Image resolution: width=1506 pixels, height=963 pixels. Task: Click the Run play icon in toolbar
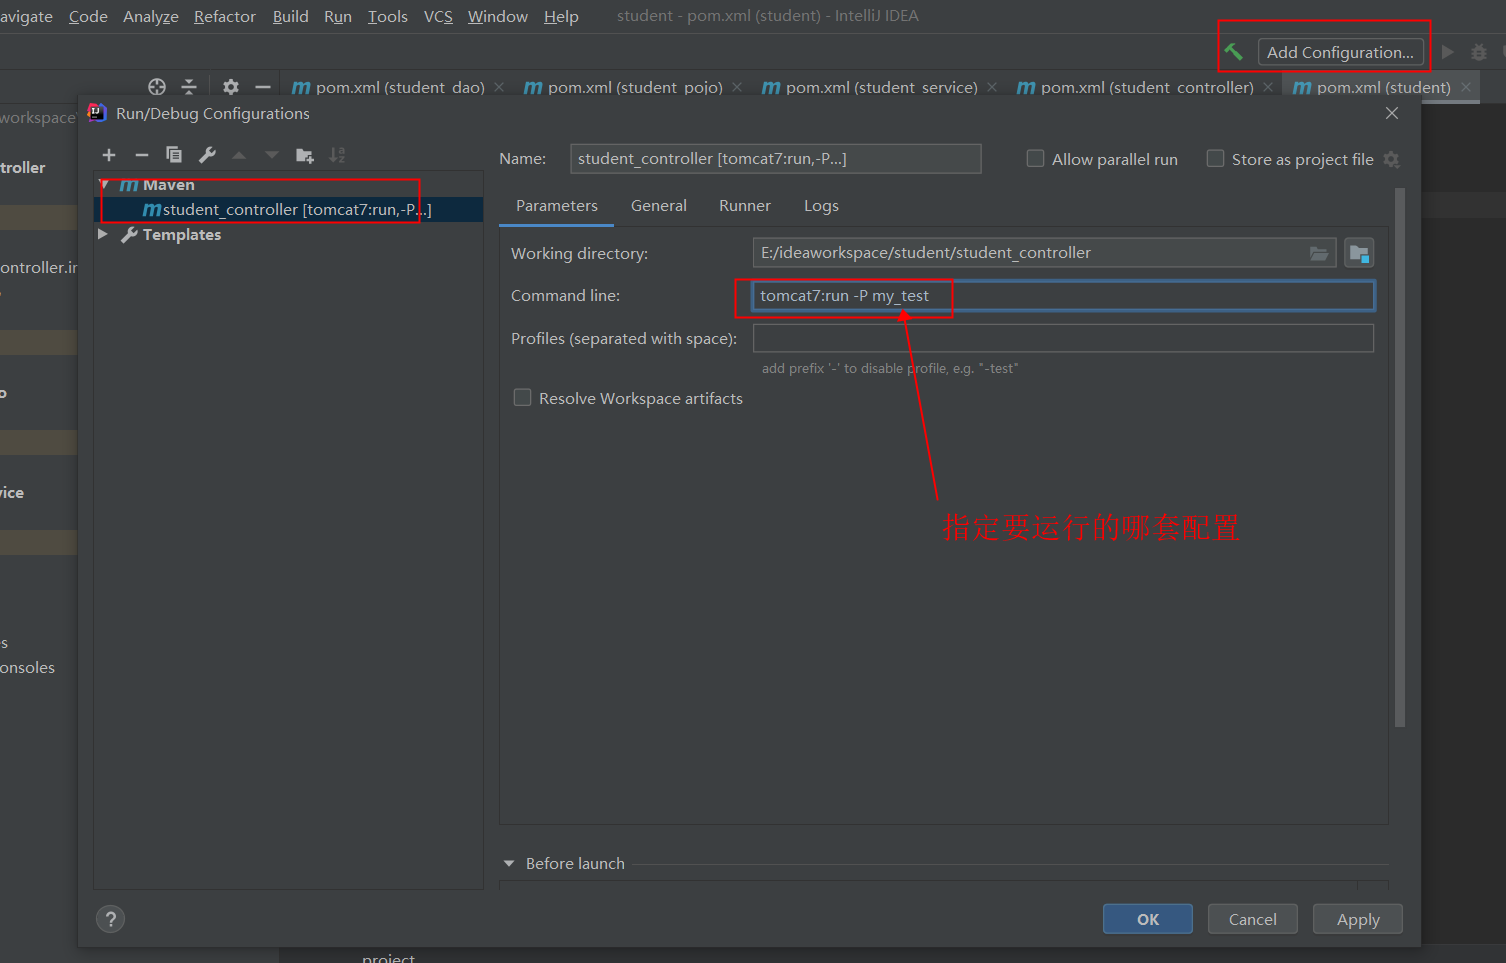(1447, 52)
